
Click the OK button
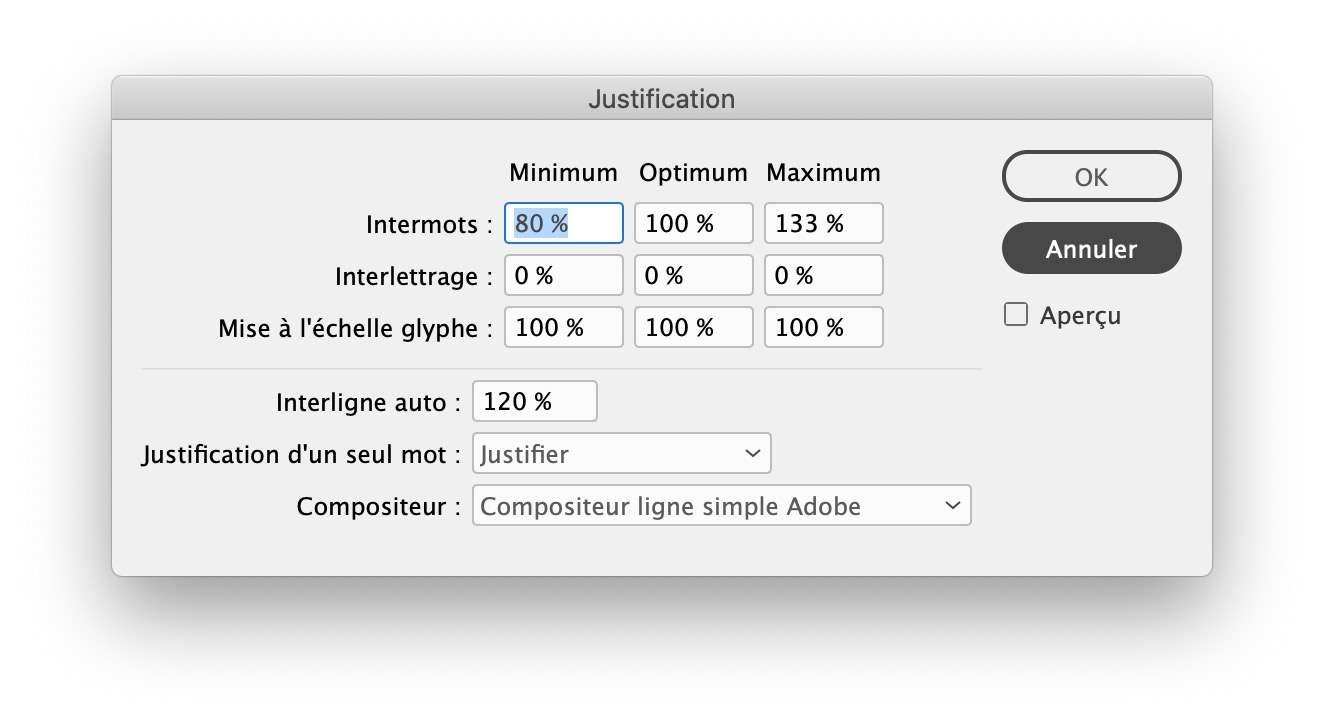tap(1091, 176)
